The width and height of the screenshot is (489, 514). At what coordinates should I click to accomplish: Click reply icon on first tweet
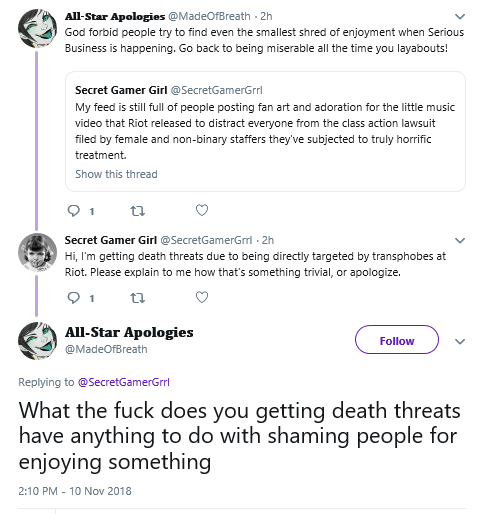(74, 211)
